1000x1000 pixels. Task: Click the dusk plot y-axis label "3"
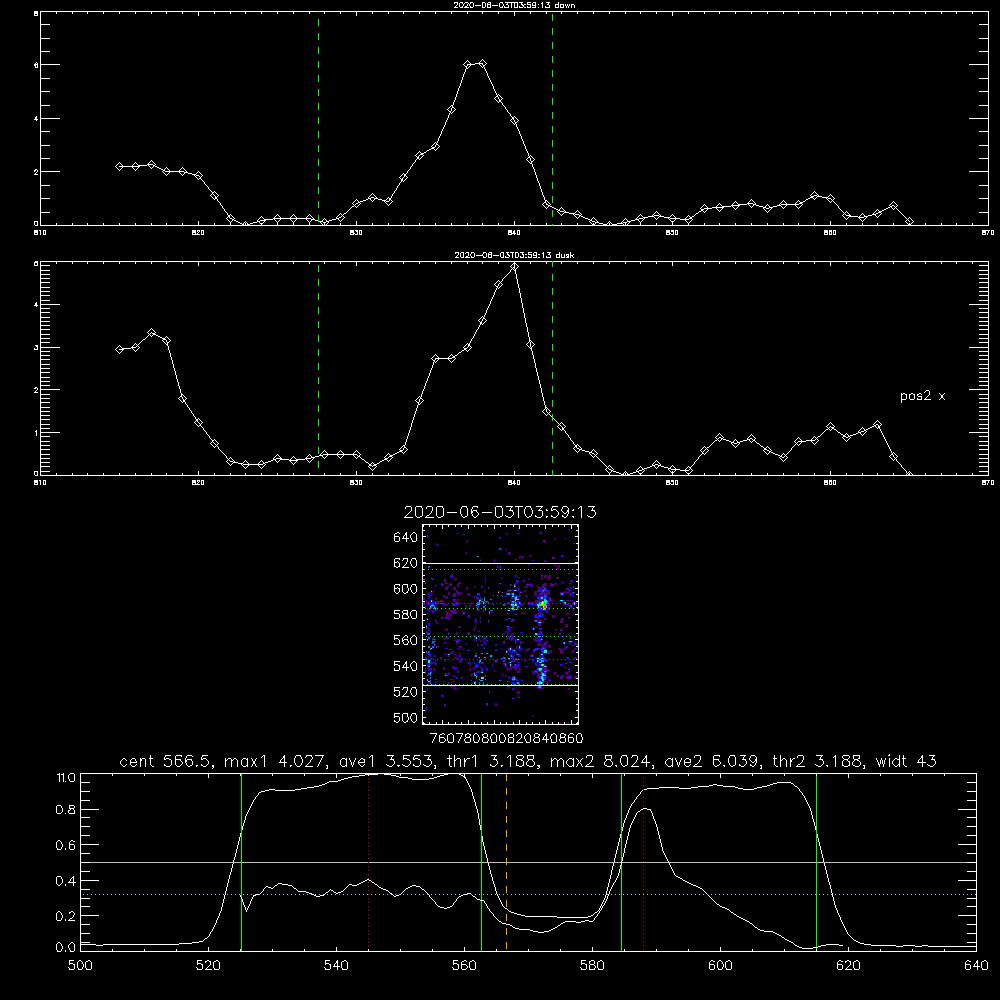(x=36, y=348)
